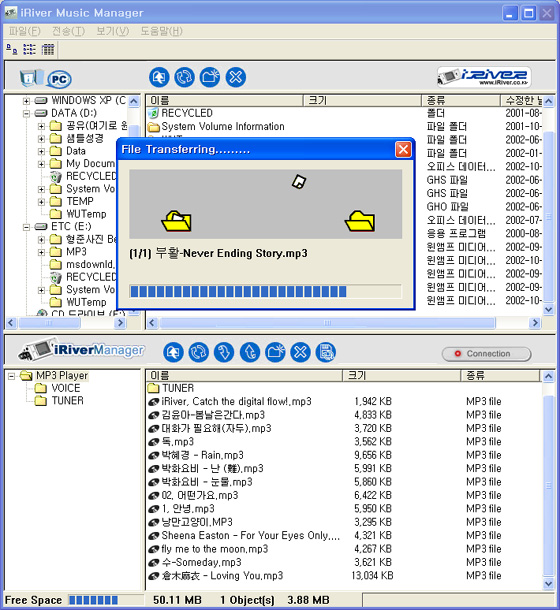Click player pane up-folder round button
Viewport: 560px width, 610px height.
coord(173,352)
